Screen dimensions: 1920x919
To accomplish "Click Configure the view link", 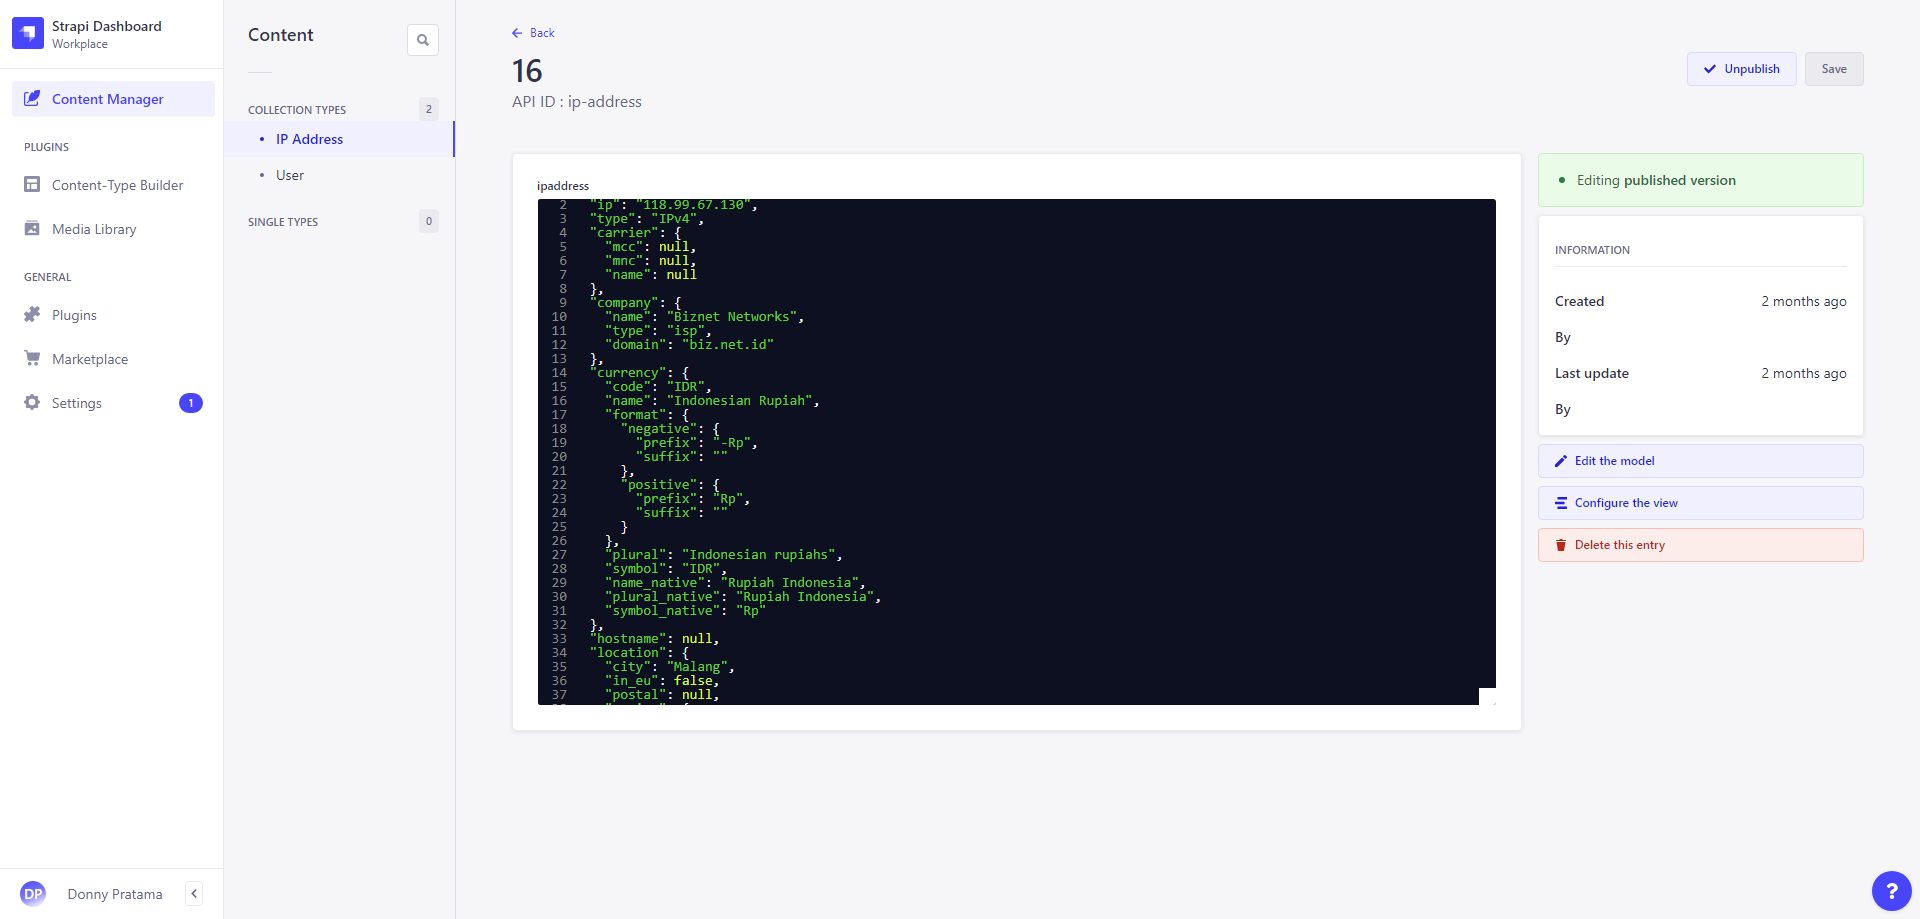I will (x=1626, y=503).
